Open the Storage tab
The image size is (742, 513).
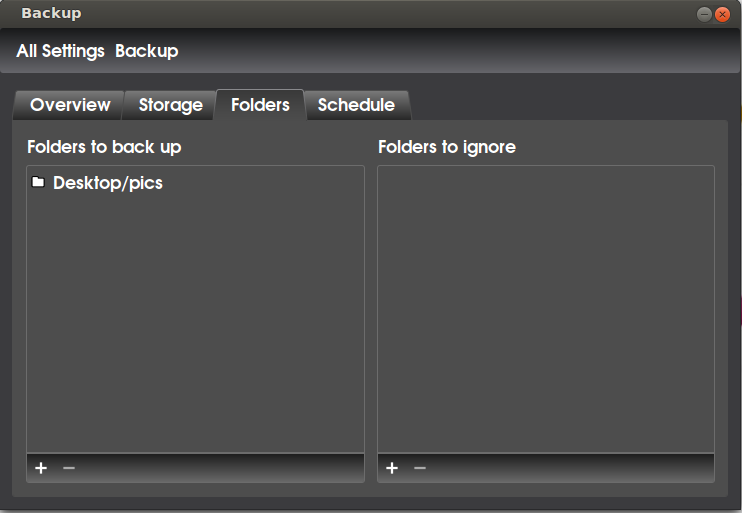click(170, 105)
